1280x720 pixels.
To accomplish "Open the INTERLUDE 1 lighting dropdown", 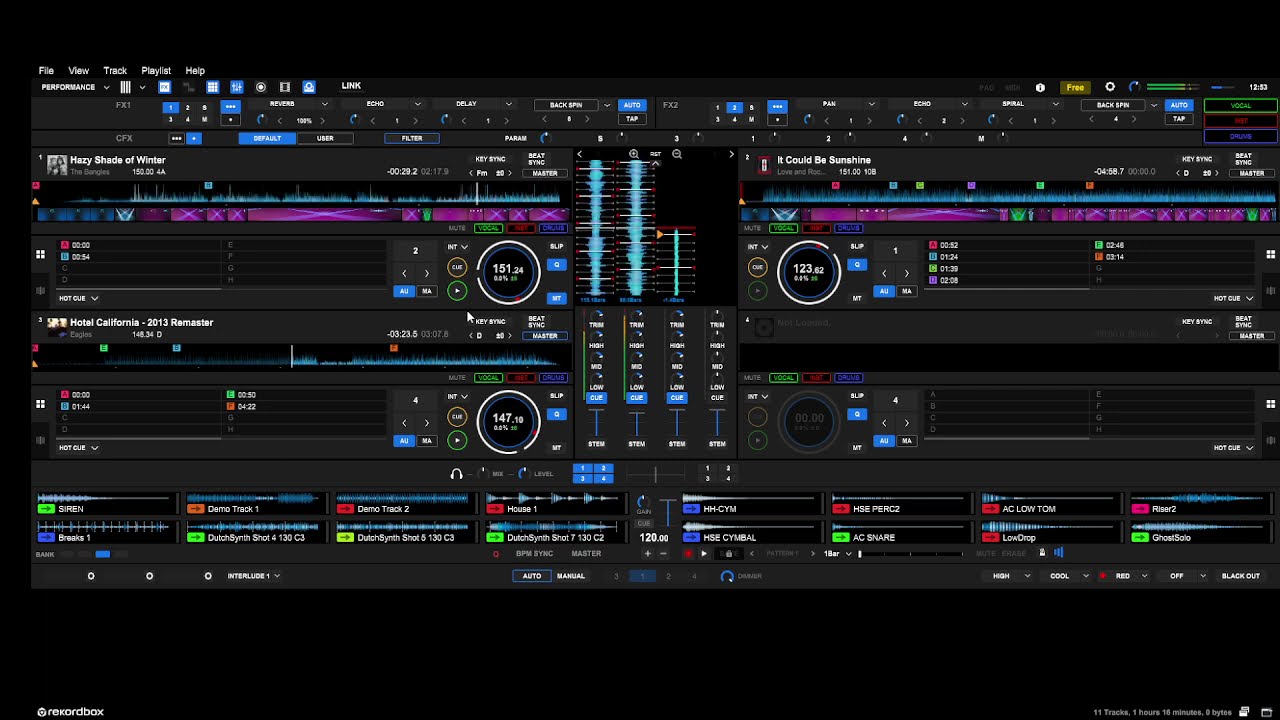I will click(x=254, y=576).
